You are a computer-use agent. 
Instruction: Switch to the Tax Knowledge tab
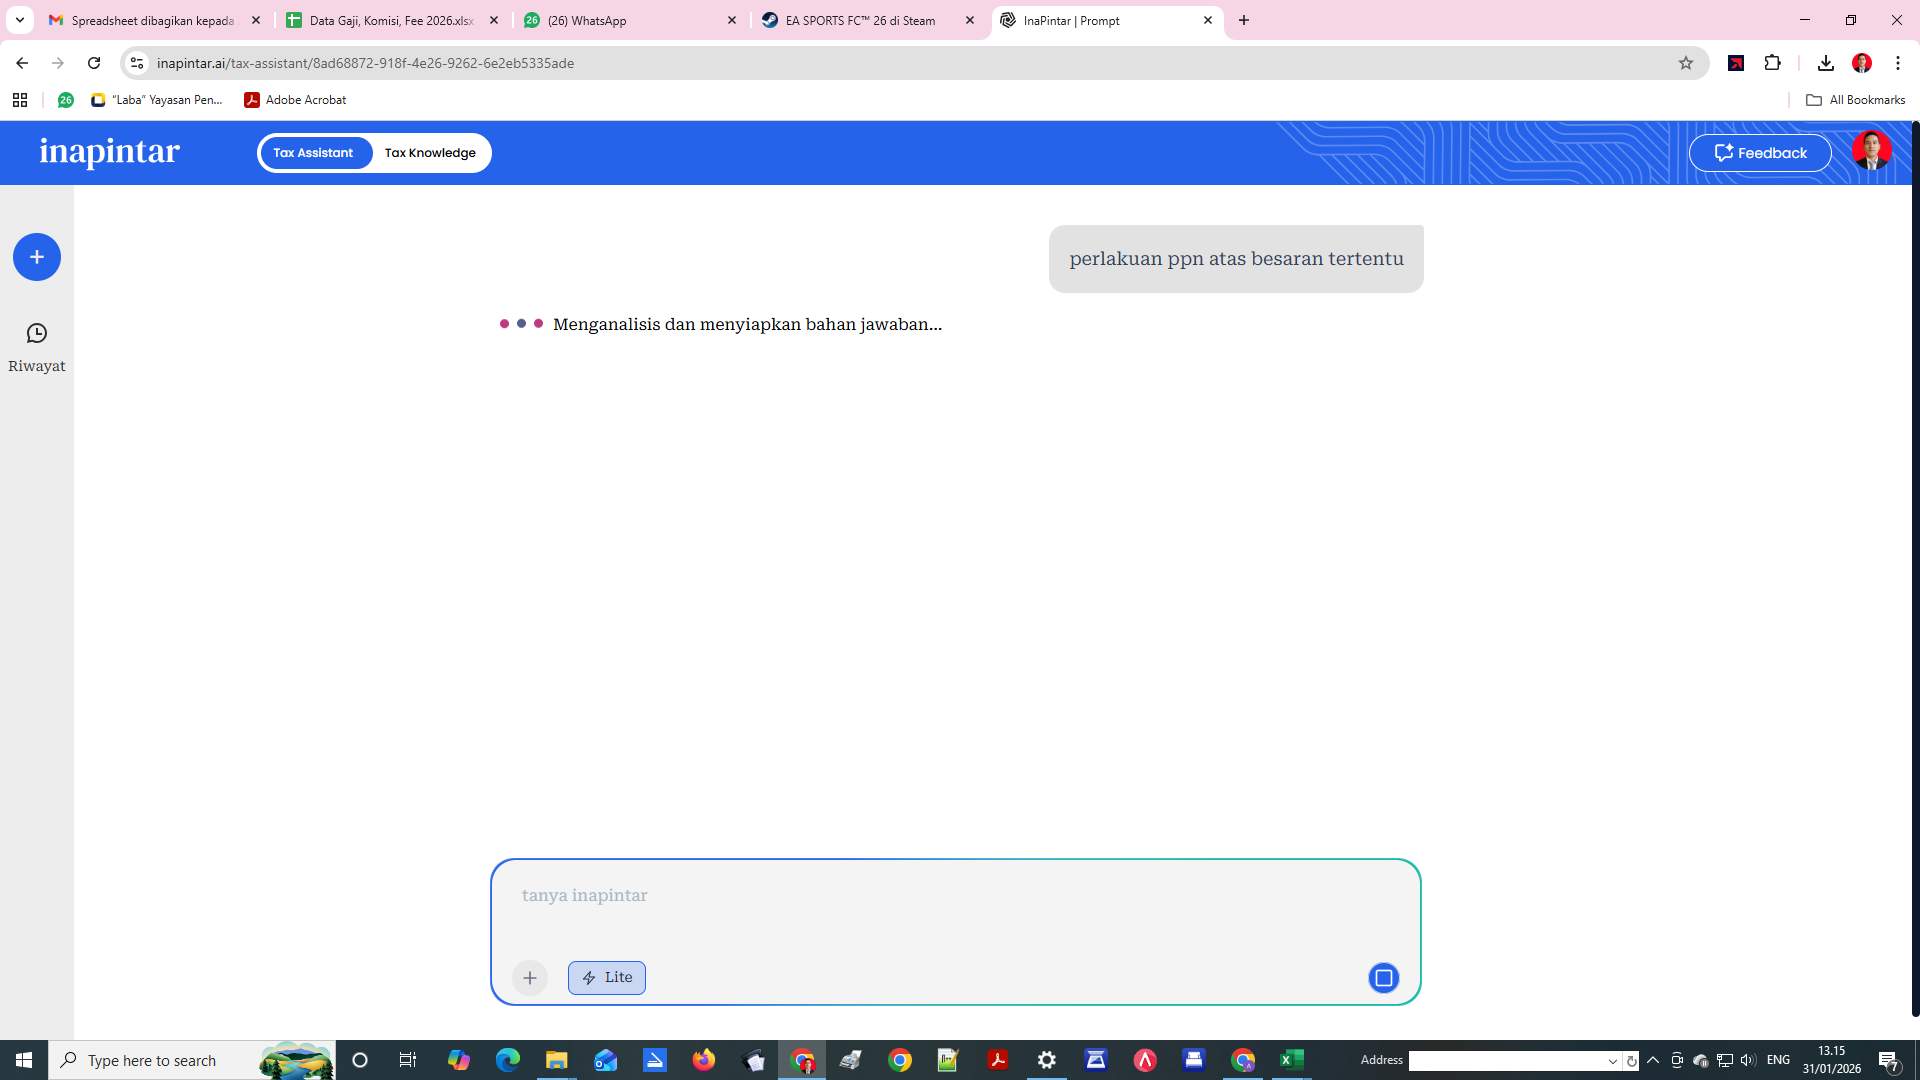(x=429, y=152)
